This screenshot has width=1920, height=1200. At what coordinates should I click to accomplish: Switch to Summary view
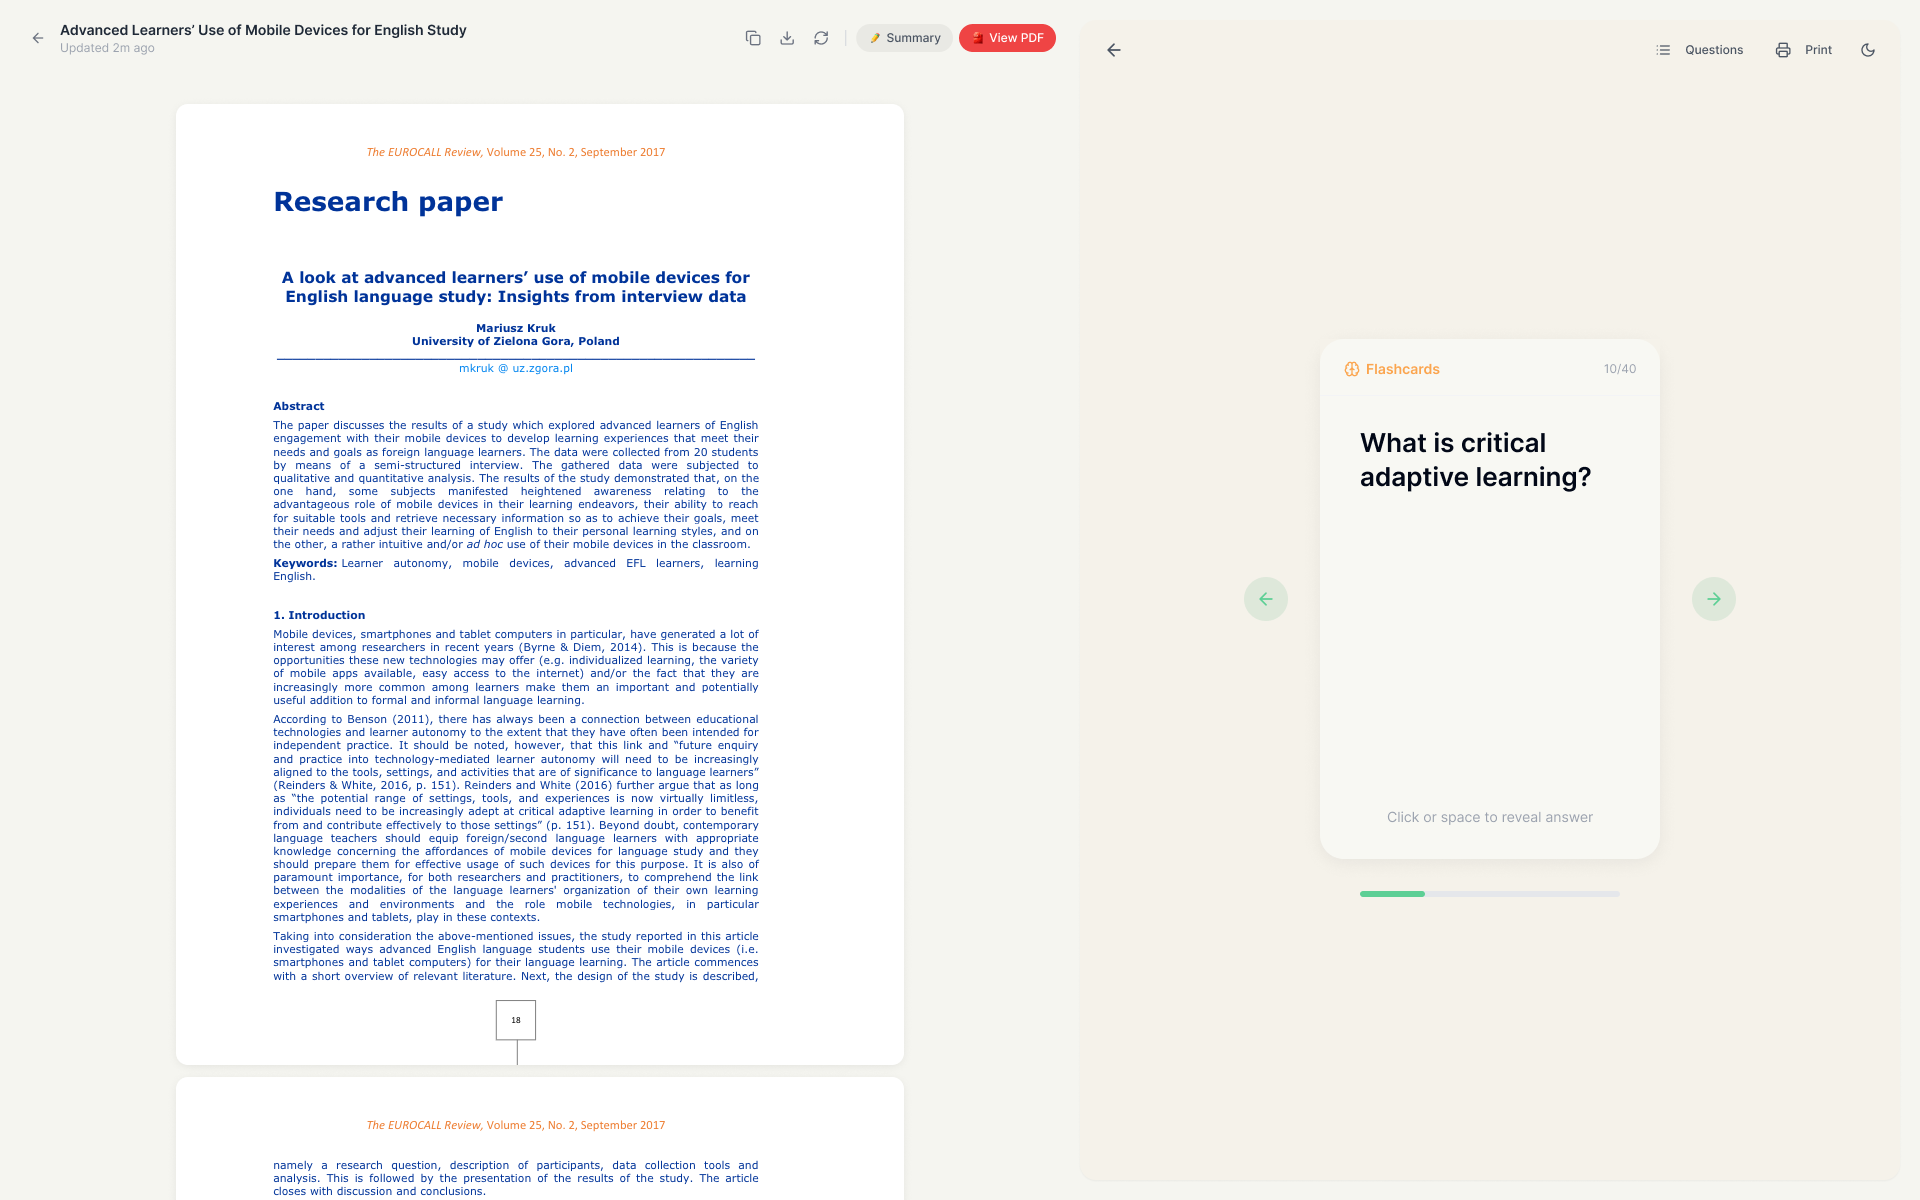(x=904, y=37)
